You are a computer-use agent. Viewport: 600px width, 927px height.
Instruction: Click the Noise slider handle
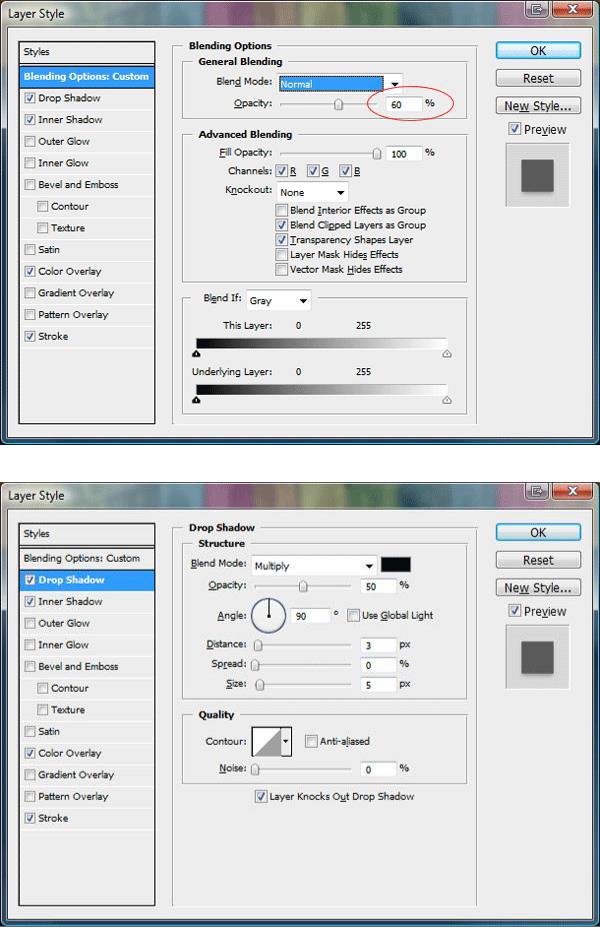click(255, 769)
